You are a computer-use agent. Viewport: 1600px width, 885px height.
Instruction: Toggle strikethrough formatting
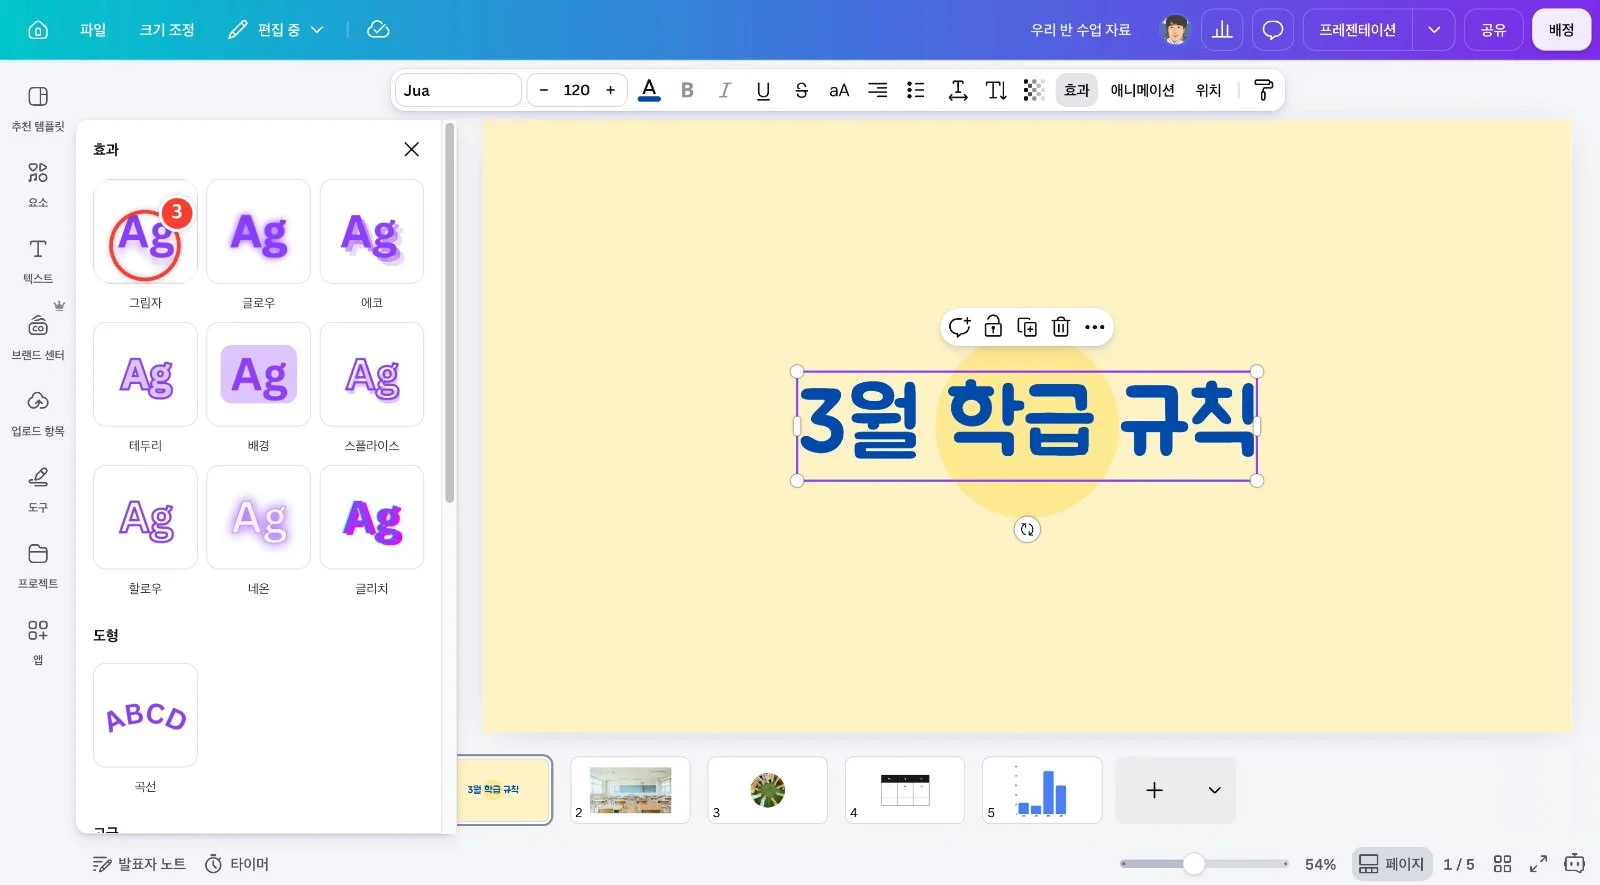point(801,90)
